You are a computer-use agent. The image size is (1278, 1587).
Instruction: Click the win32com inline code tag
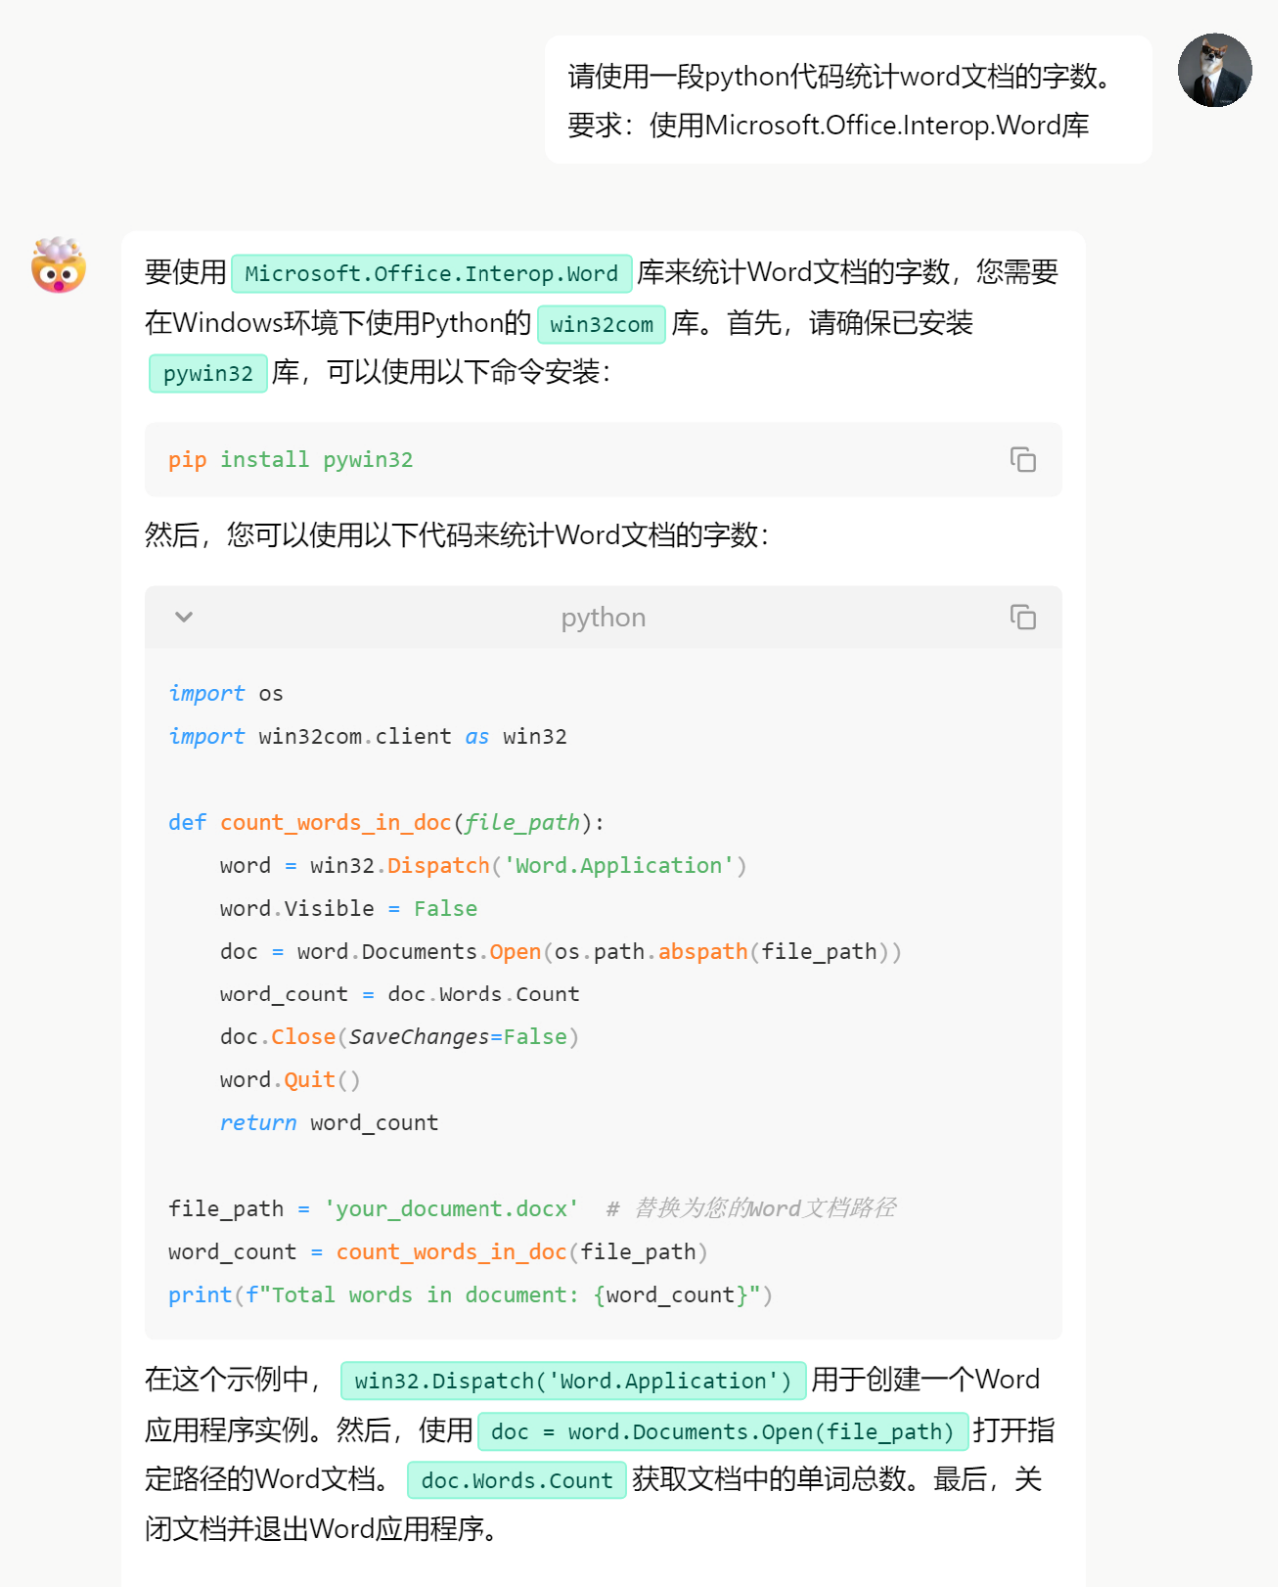point(601,325)
